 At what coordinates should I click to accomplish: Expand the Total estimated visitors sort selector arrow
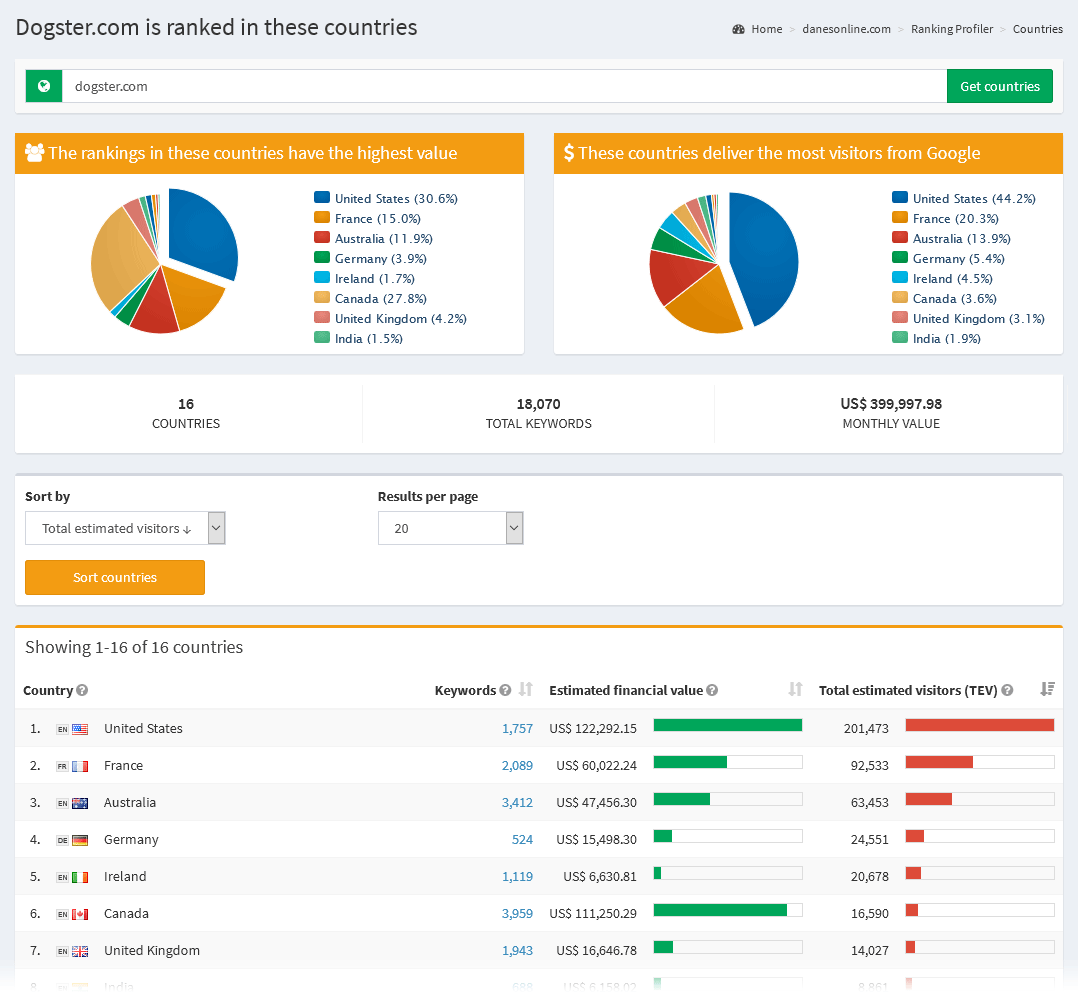coord(215,527)
